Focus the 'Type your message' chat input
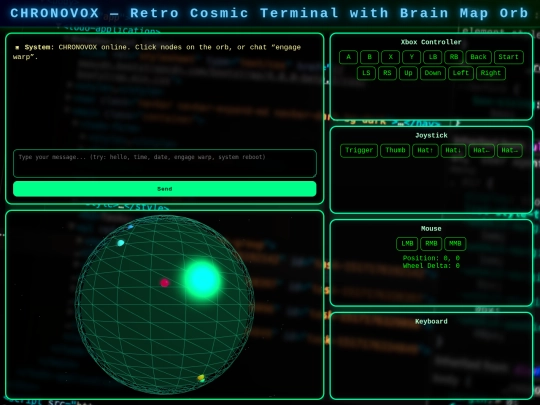The image size is (540, 405). 165,163
